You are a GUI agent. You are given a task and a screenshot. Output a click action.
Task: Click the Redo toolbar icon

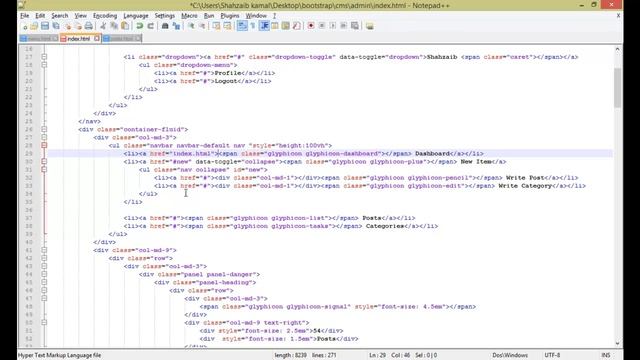coord(151,26)
